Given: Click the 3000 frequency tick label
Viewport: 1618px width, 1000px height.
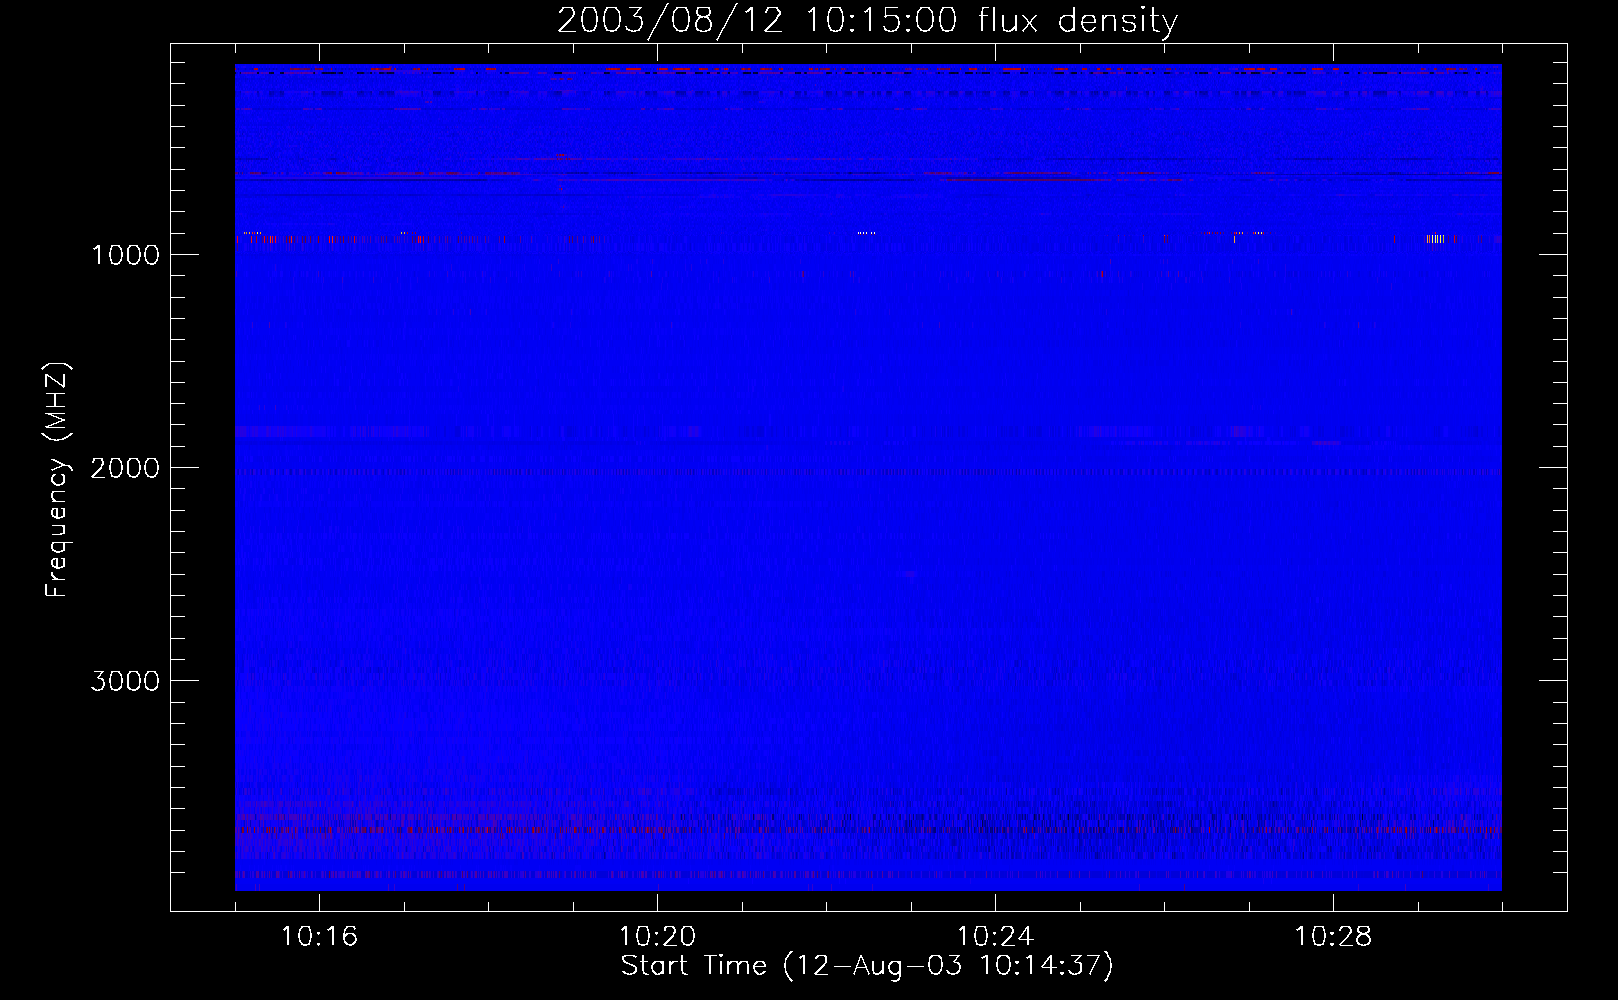Looking at the screenshot, I should pos(125,681).
